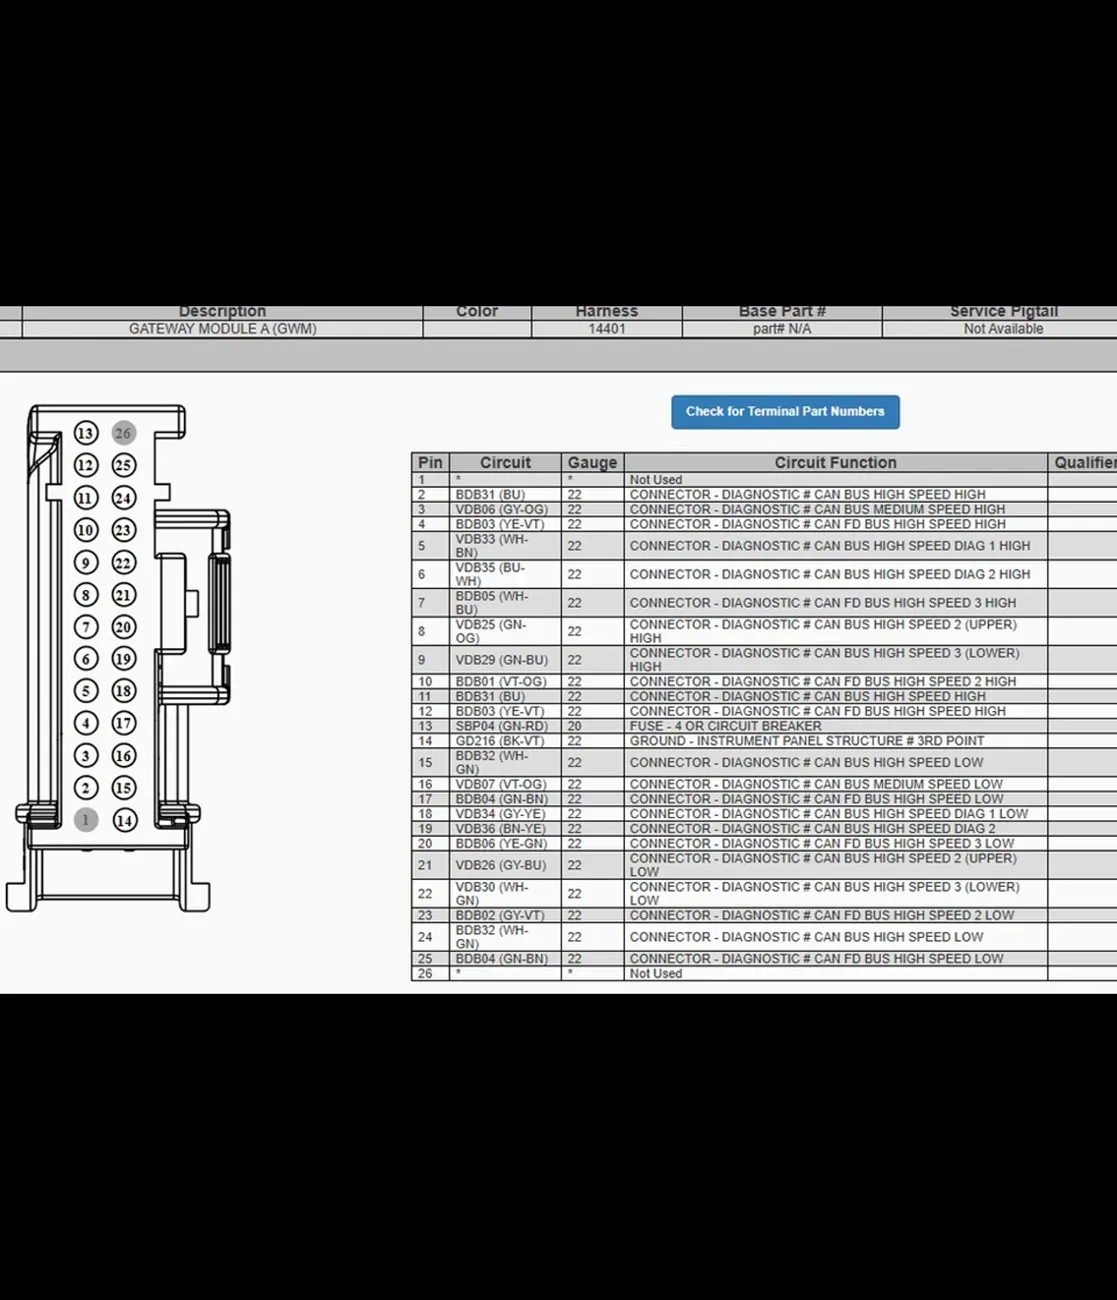Screen dimensions: 1117x1300
Task: Click circuit VDB26 (GY-BU) cell
Action: pyautogui.click(x=505, y=866)
